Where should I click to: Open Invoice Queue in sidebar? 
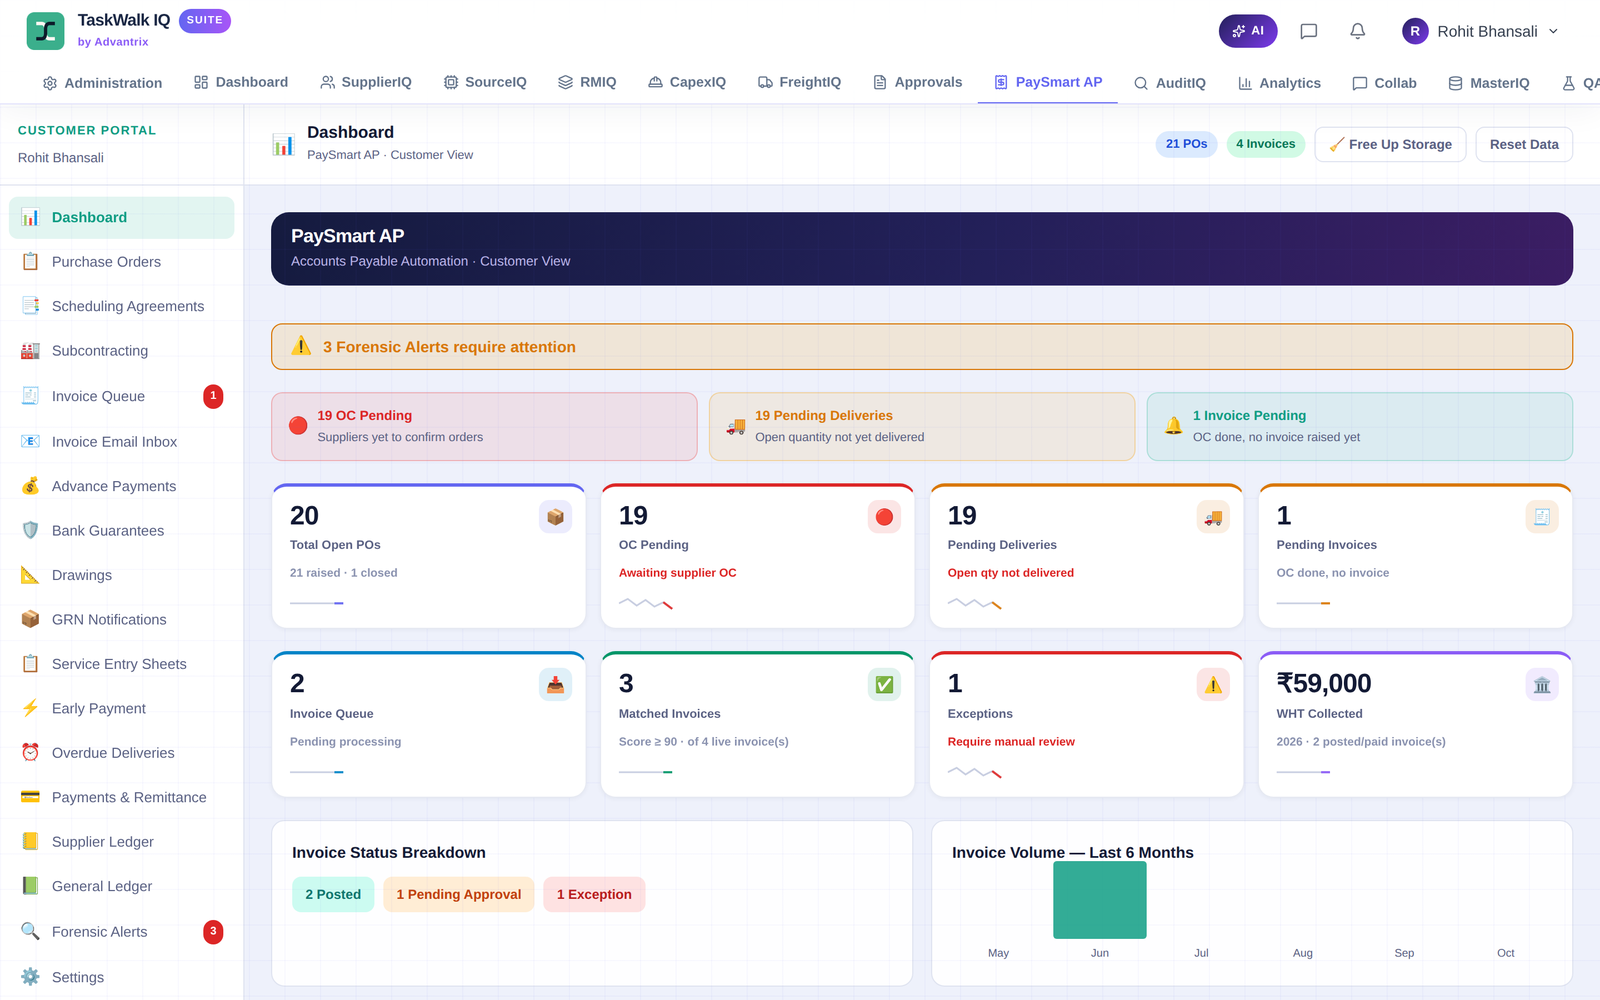122,396
